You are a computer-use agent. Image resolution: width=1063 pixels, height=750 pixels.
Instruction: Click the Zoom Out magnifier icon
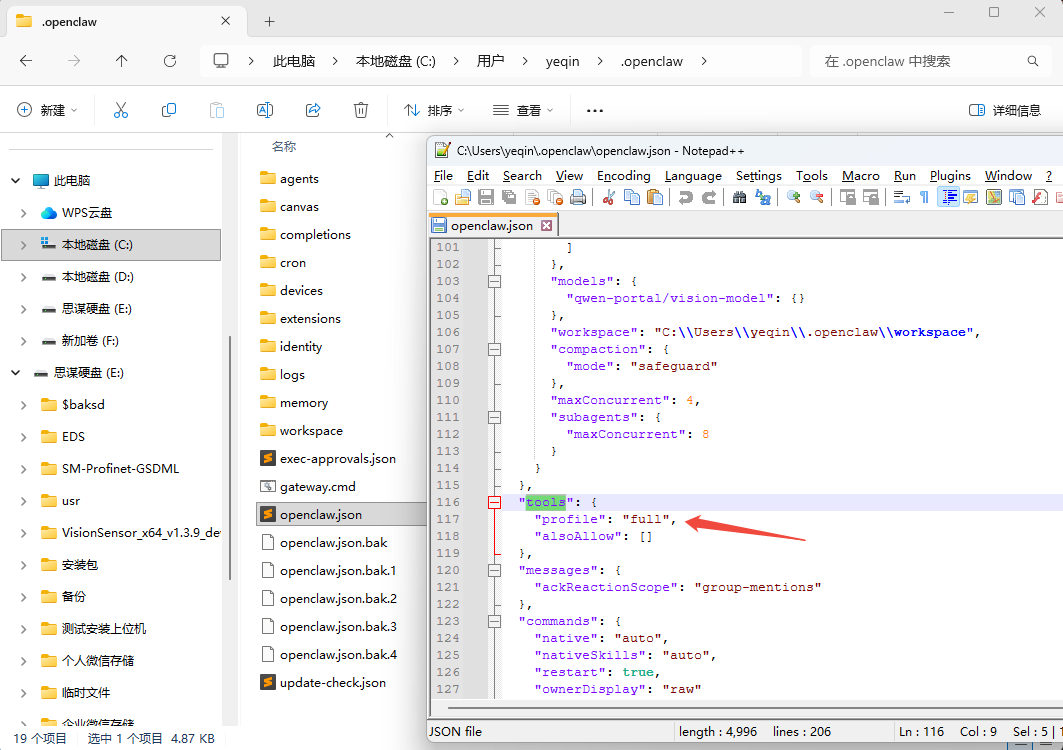[817, 197]
